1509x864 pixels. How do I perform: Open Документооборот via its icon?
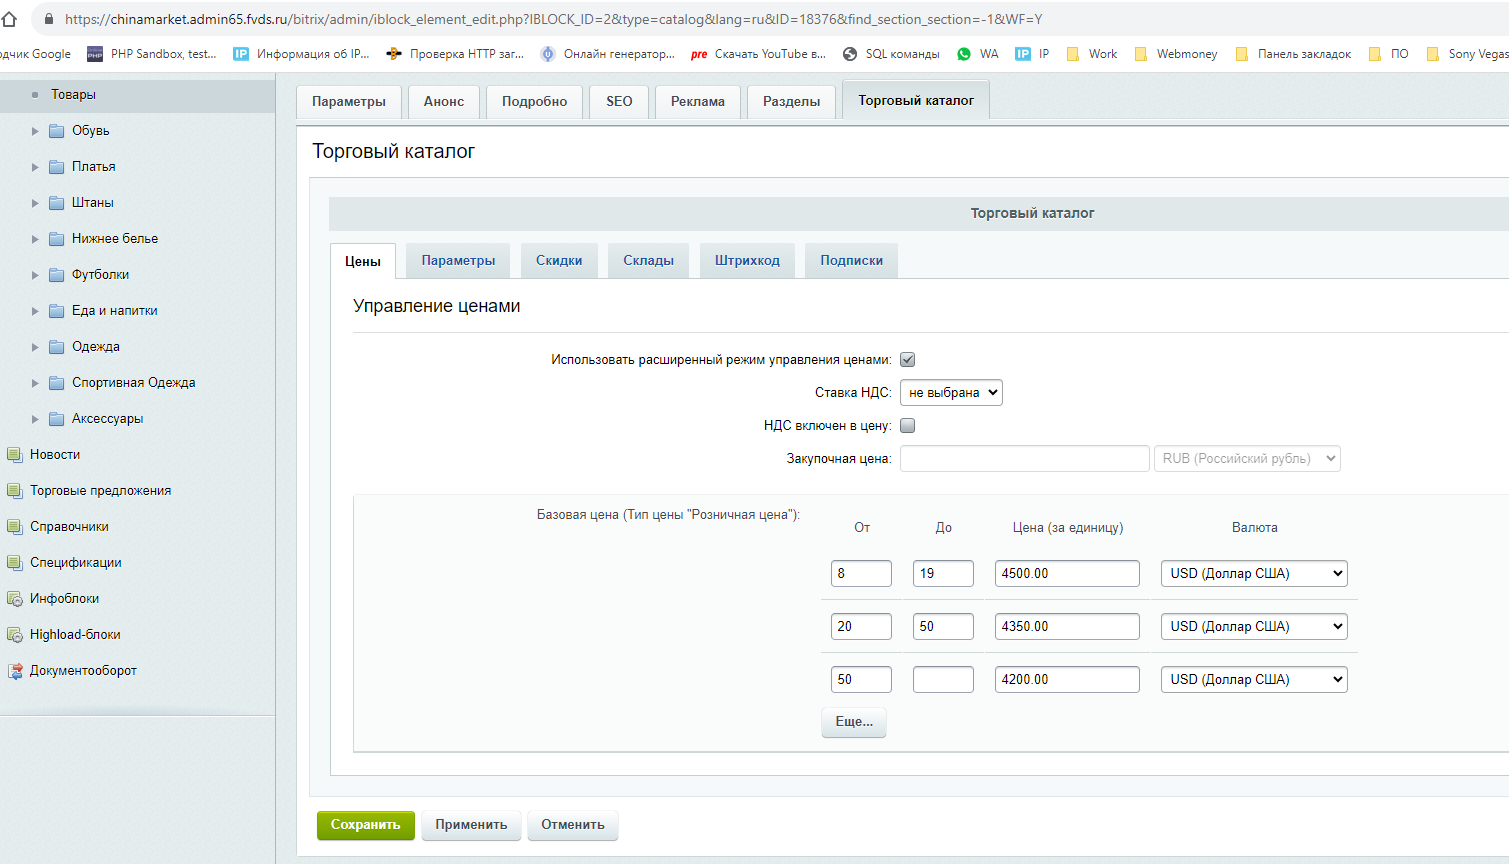pyautogui.click(x=14, y=671)
